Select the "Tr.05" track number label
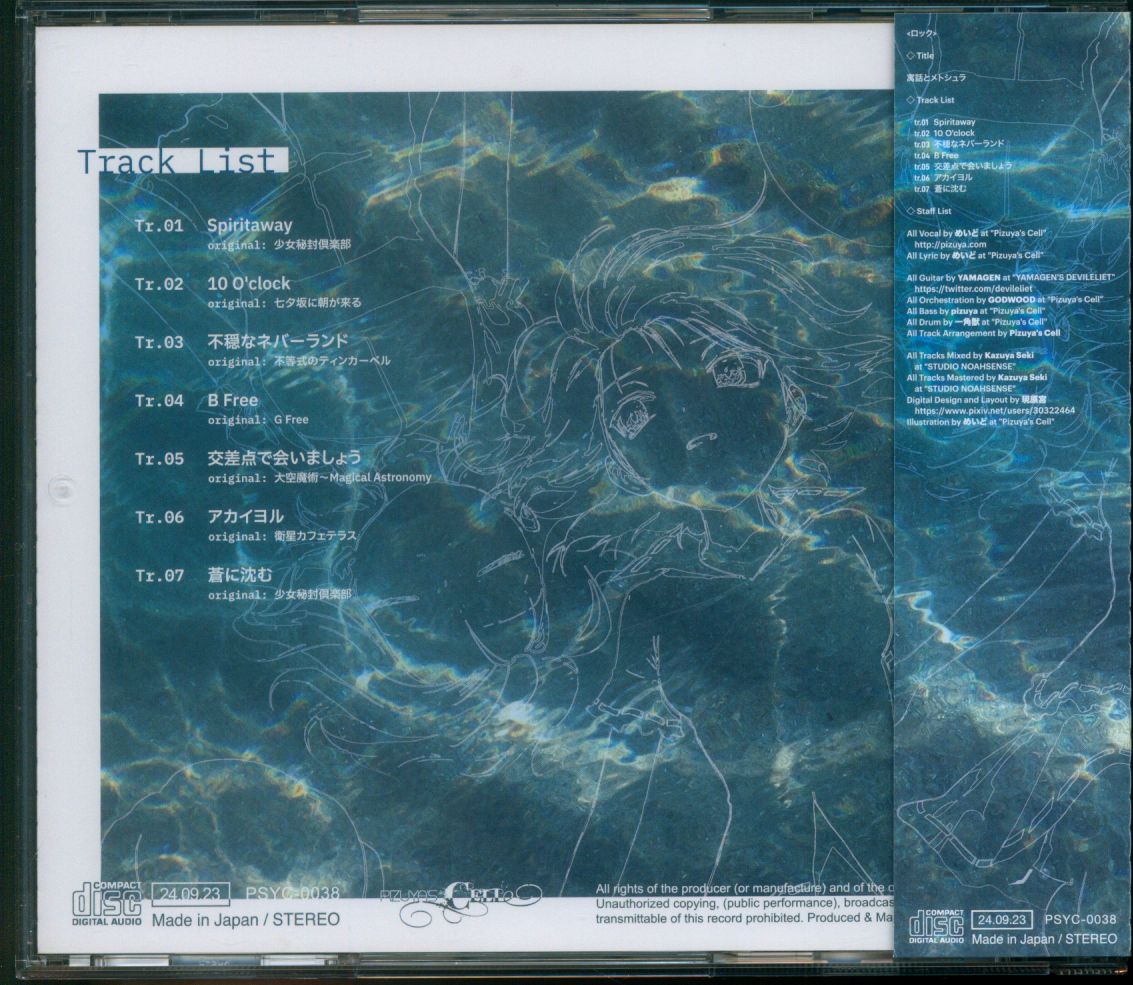This screenshot has height=985, width=1133. [x=159, y=460]
